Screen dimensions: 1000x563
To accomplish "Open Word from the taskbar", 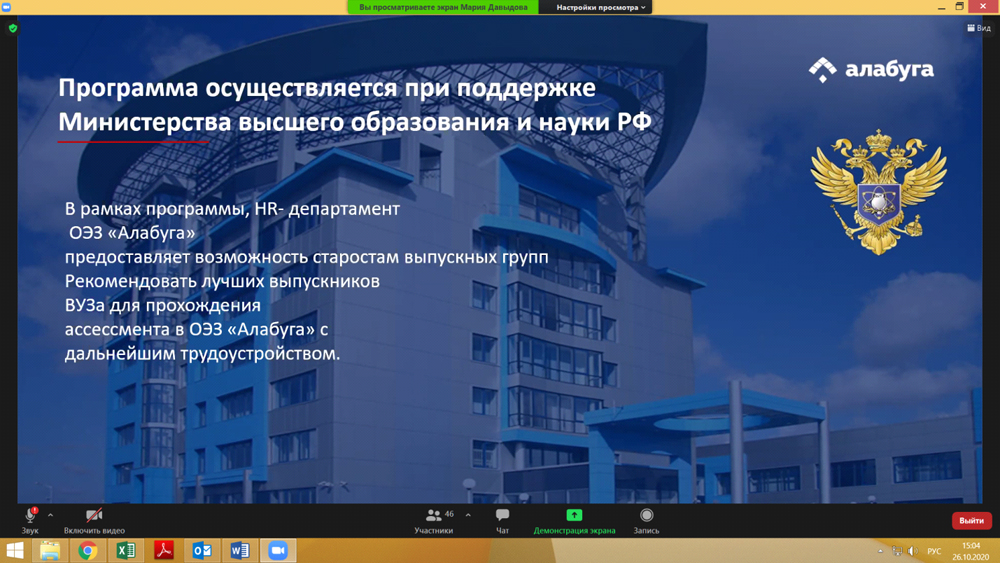I will (x=240, y=550).
